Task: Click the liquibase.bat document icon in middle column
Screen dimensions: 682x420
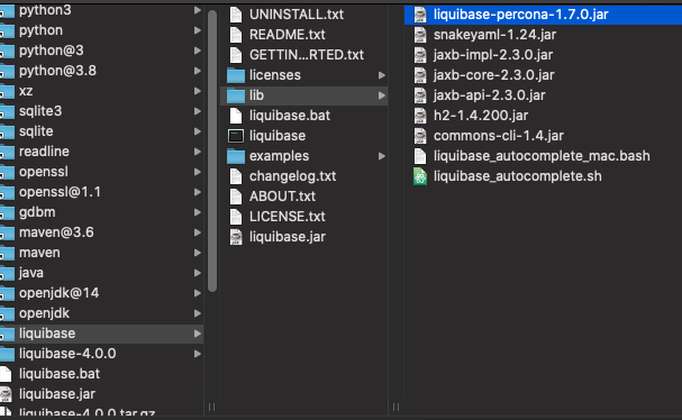Action: 236,115
